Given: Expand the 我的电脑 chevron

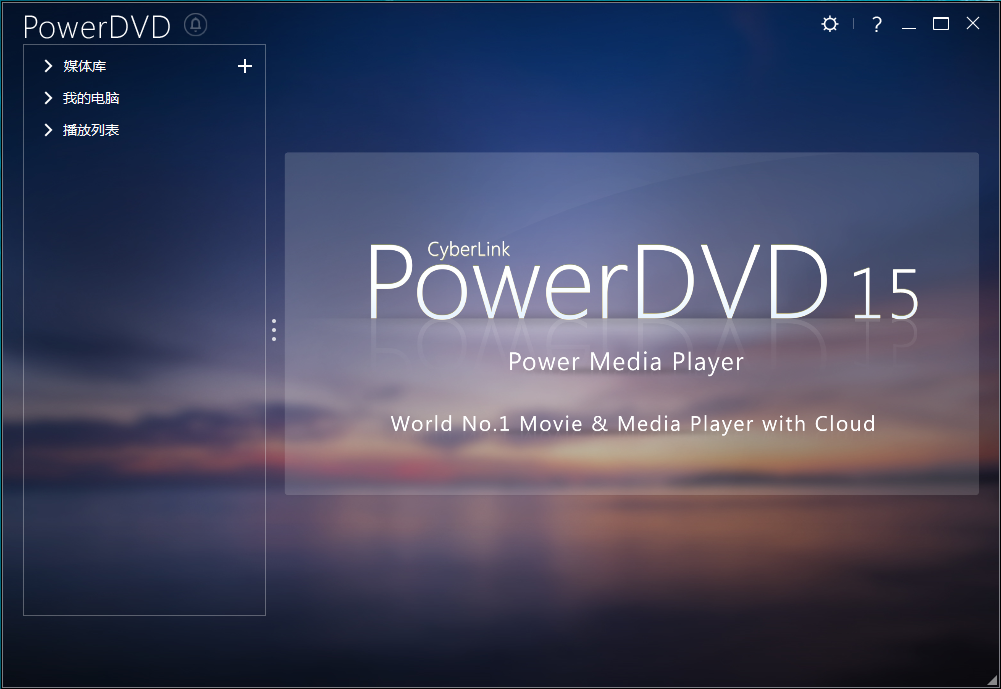Looking at the screenshot, I should click(x=48, y=98).
